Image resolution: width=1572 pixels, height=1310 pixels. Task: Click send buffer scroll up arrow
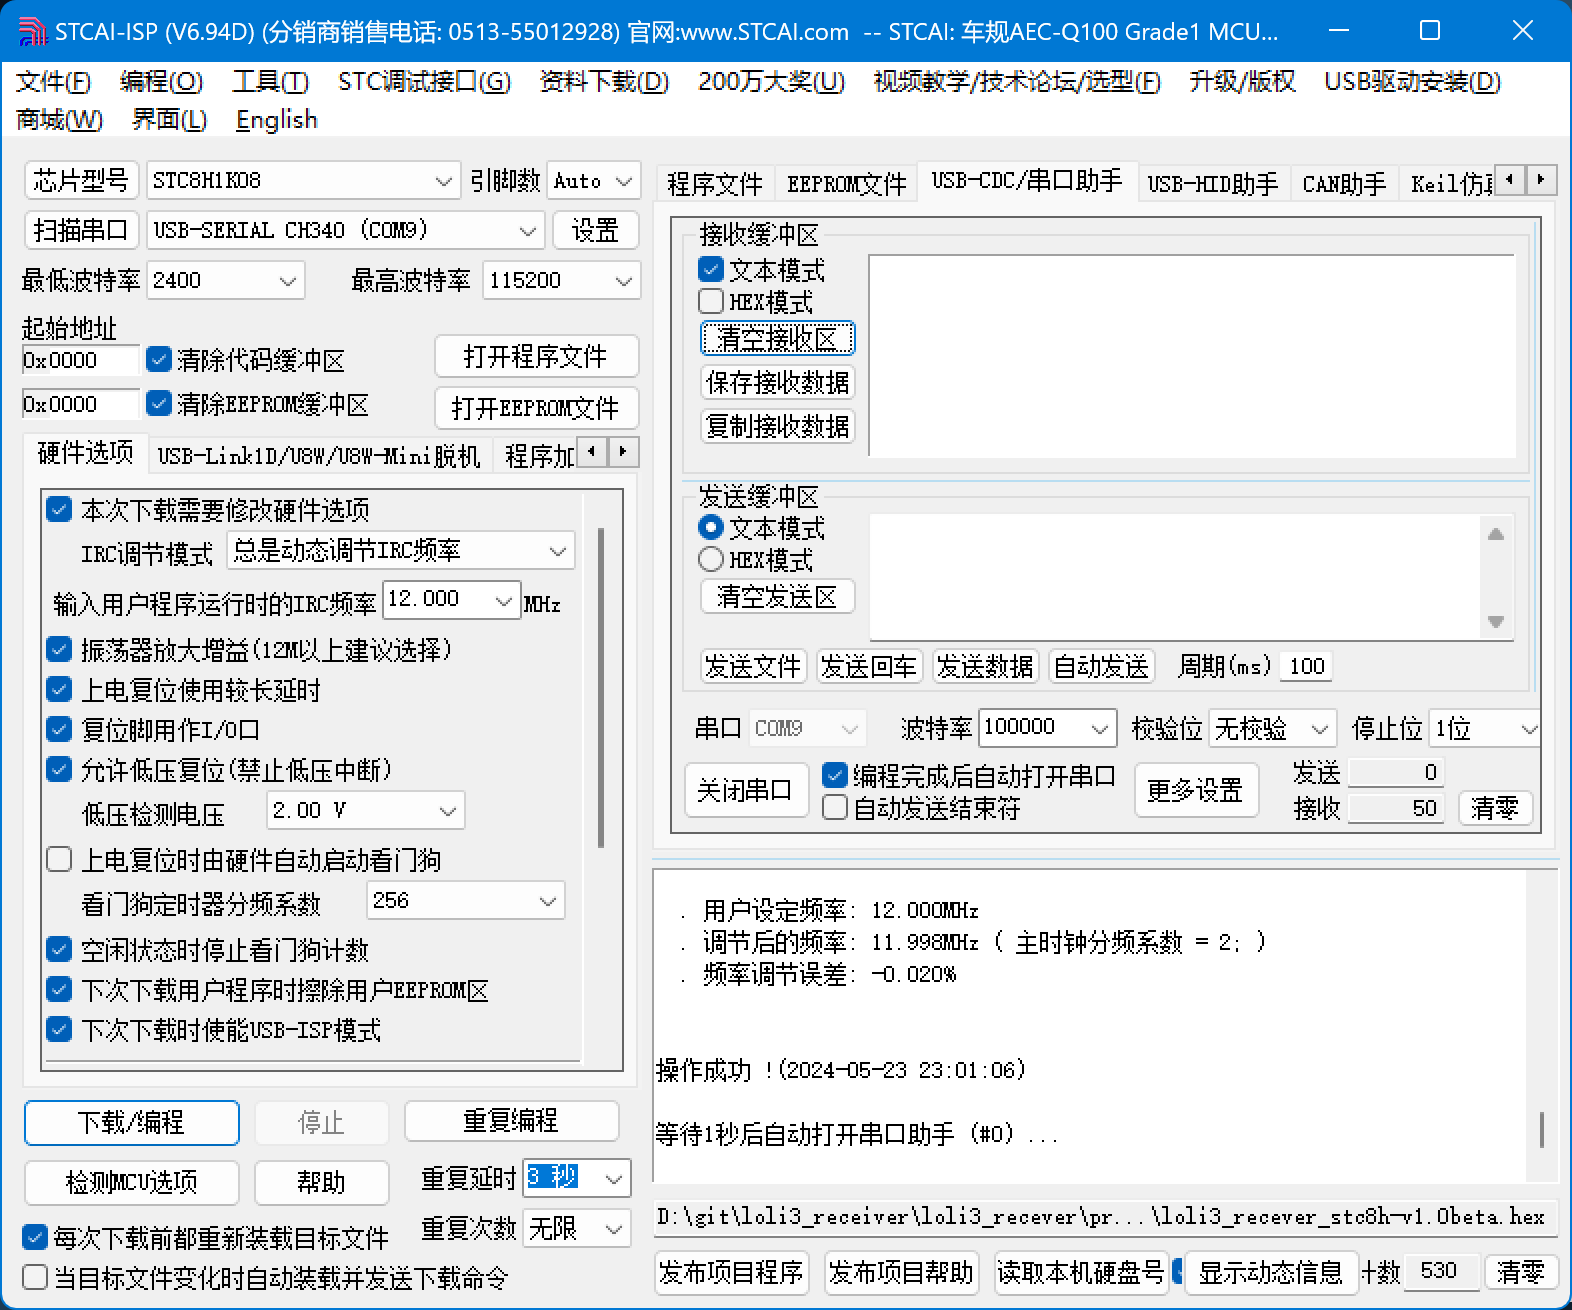[x=1496, y=534]
